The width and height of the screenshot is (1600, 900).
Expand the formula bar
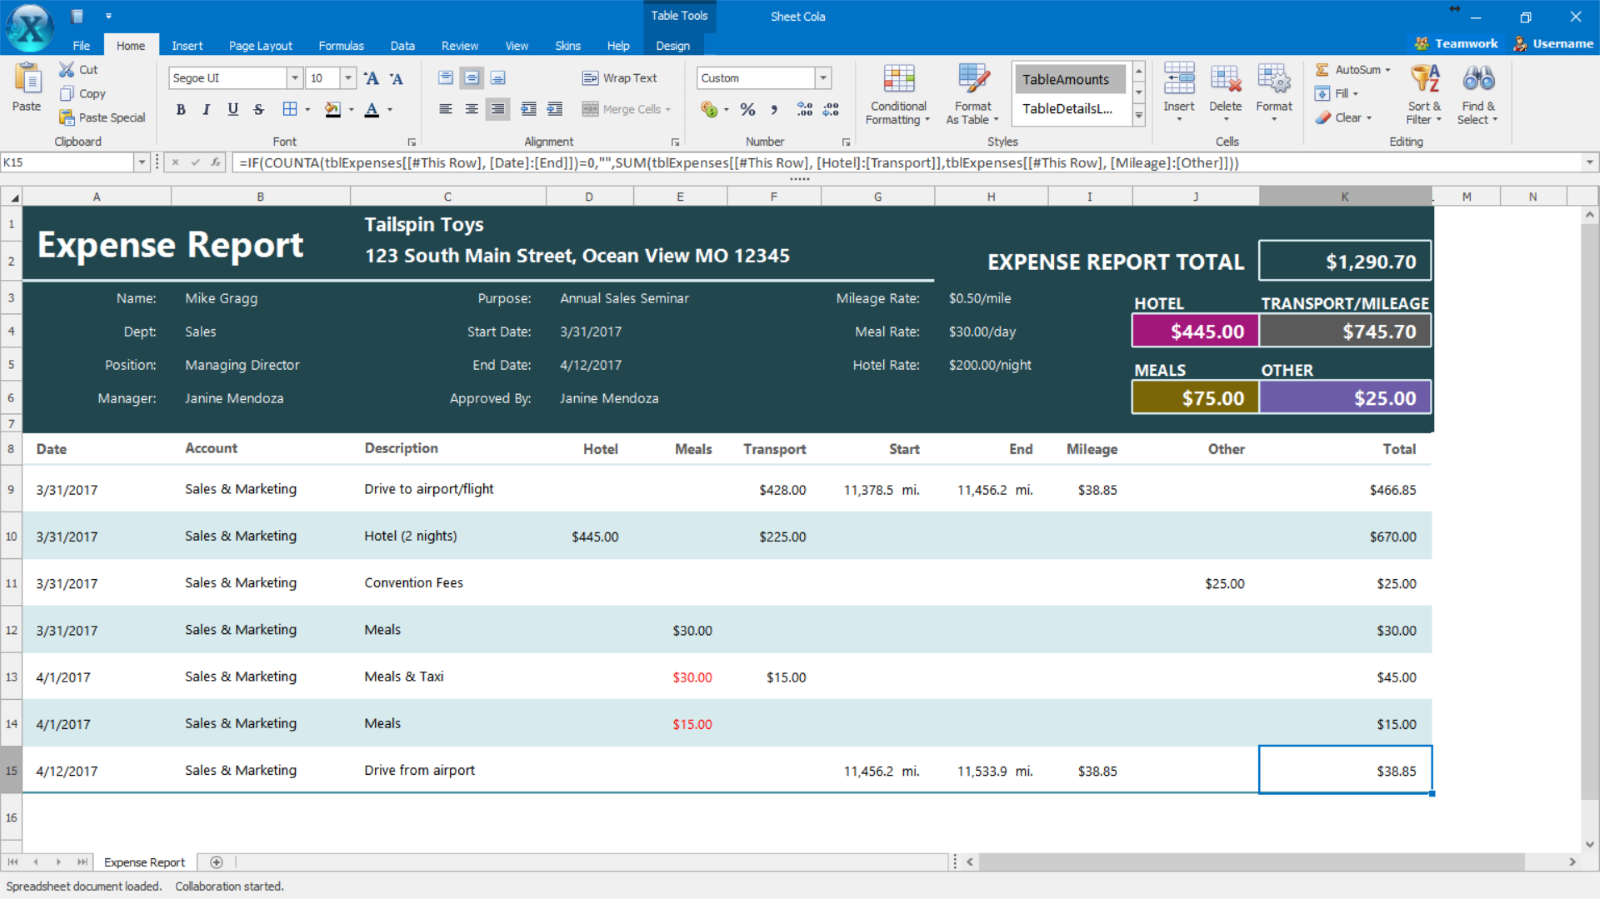click(x=1590, y=162)
